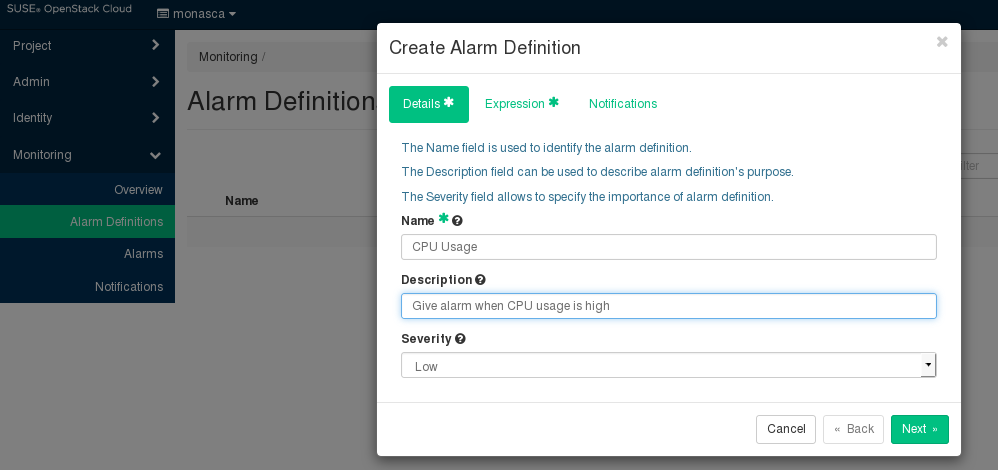
Task: Click the help icon next to Name
Action: click(x=458, y=220)
